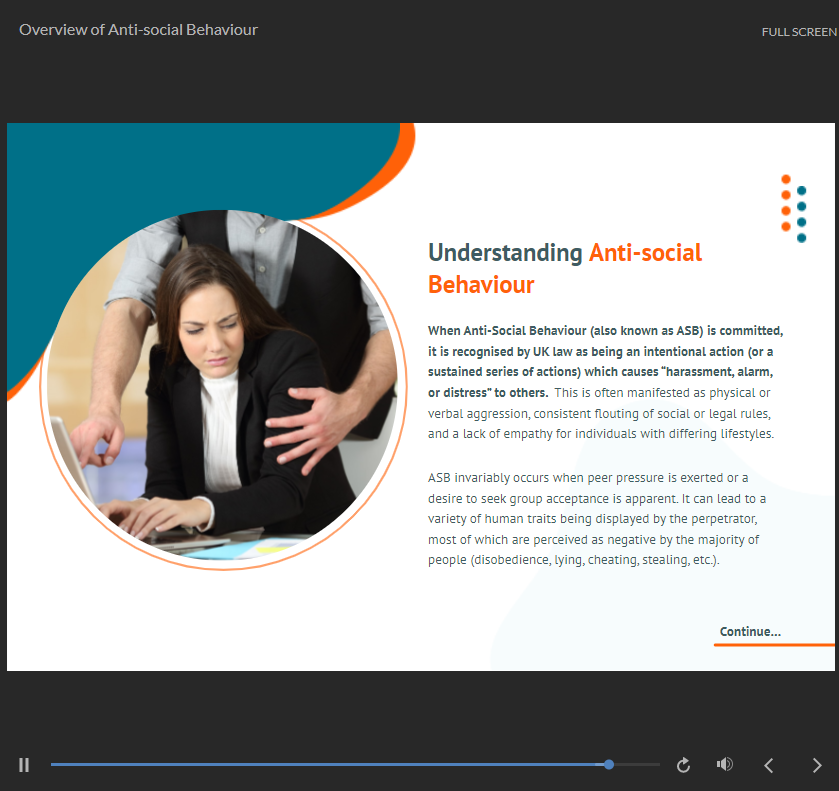Select the 'Overview of Anti-social Behaviour' title

pyautogui.click(x=138, y=30)
